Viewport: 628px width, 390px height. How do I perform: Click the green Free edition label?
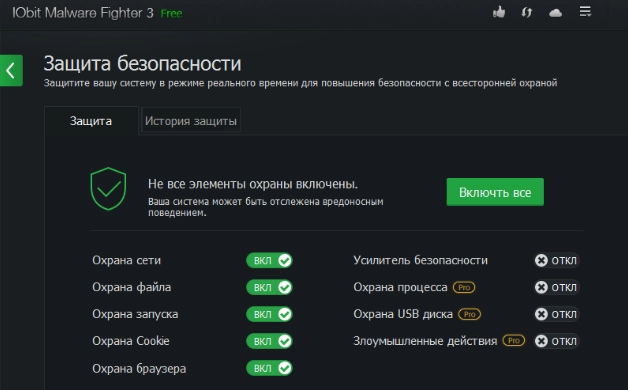(x=171, y=14)
